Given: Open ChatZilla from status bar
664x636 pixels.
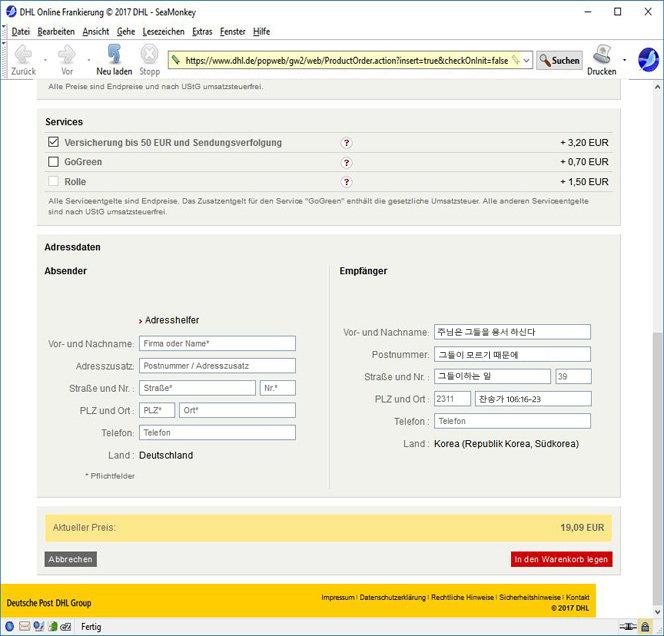Looking at the screenshot, I should coord(66,627).
